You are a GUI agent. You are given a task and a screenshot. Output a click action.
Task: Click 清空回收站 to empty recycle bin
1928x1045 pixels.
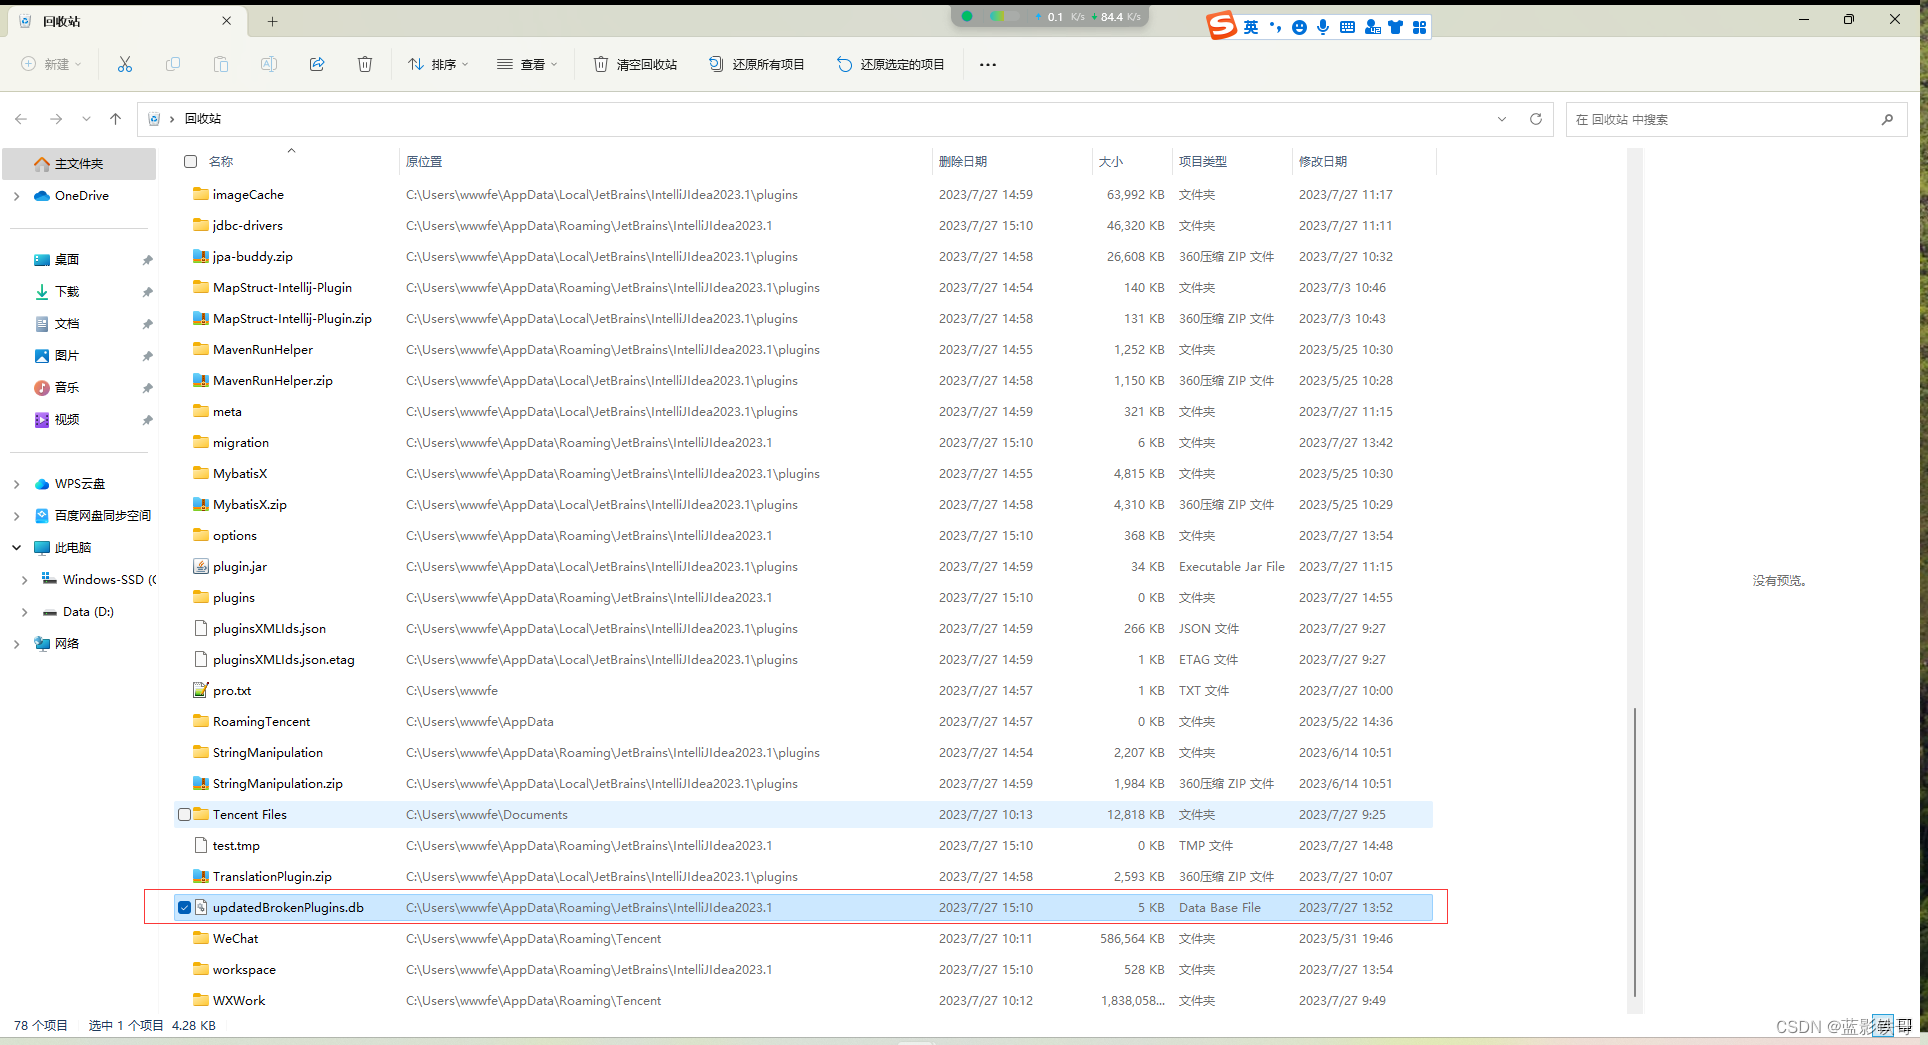636,64
